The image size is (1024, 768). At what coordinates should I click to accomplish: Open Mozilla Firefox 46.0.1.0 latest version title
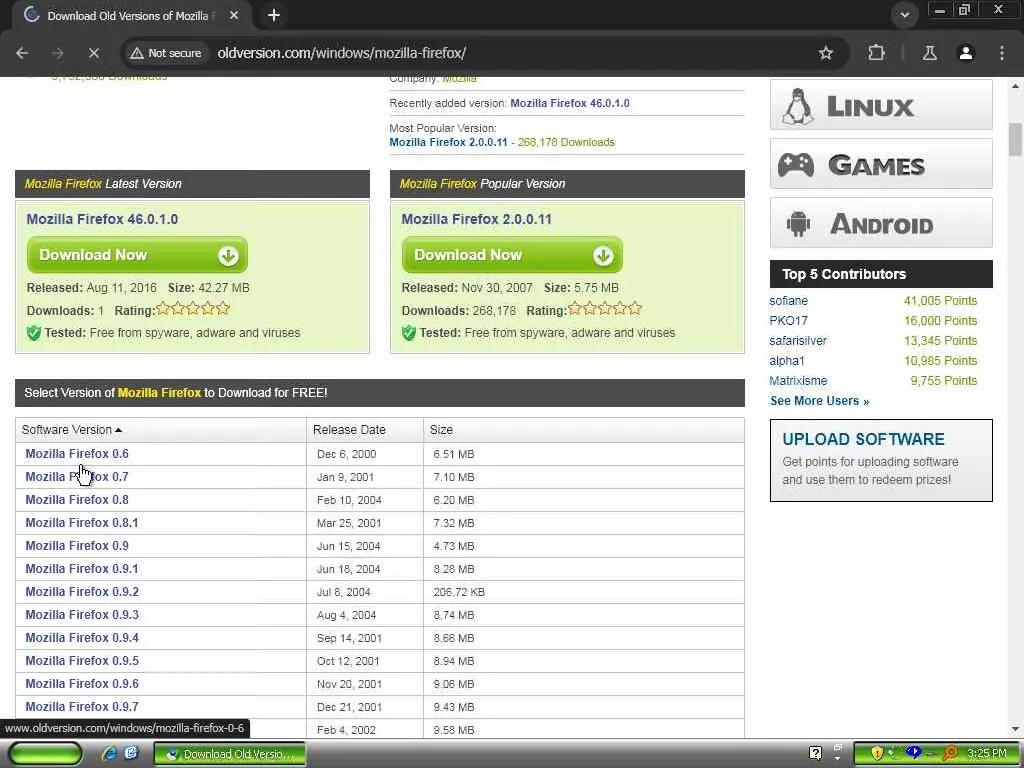[102, 219]
